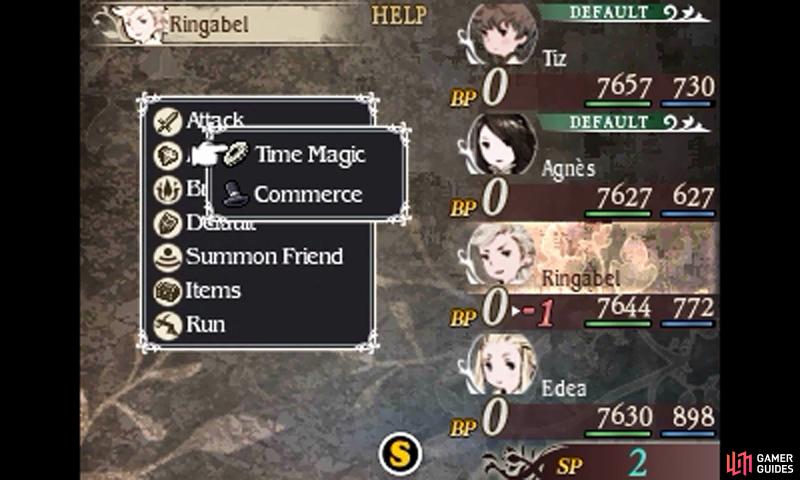Viewport: 800px width, 480px height.
Task: Choose Commerce from the submenu
Action: tap(308, 194)
